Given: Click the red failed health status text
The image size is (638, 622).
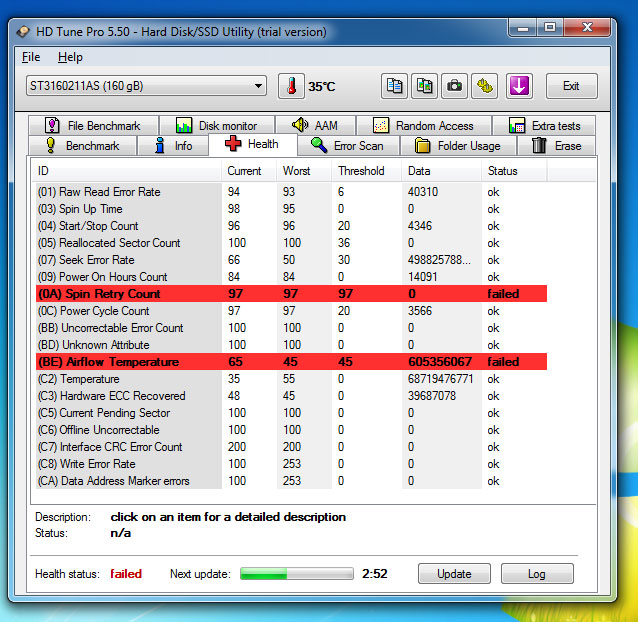Looking at the screenshot, I should tap(126, 574).
